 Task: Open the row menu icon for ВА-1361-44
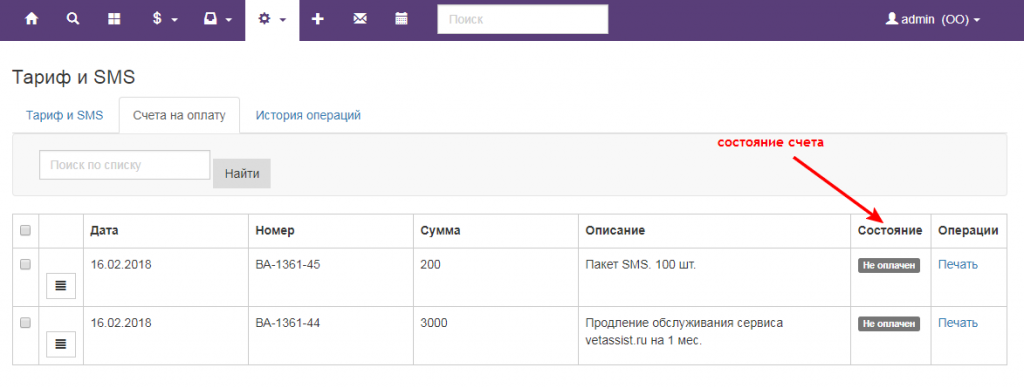pos(61,344)
